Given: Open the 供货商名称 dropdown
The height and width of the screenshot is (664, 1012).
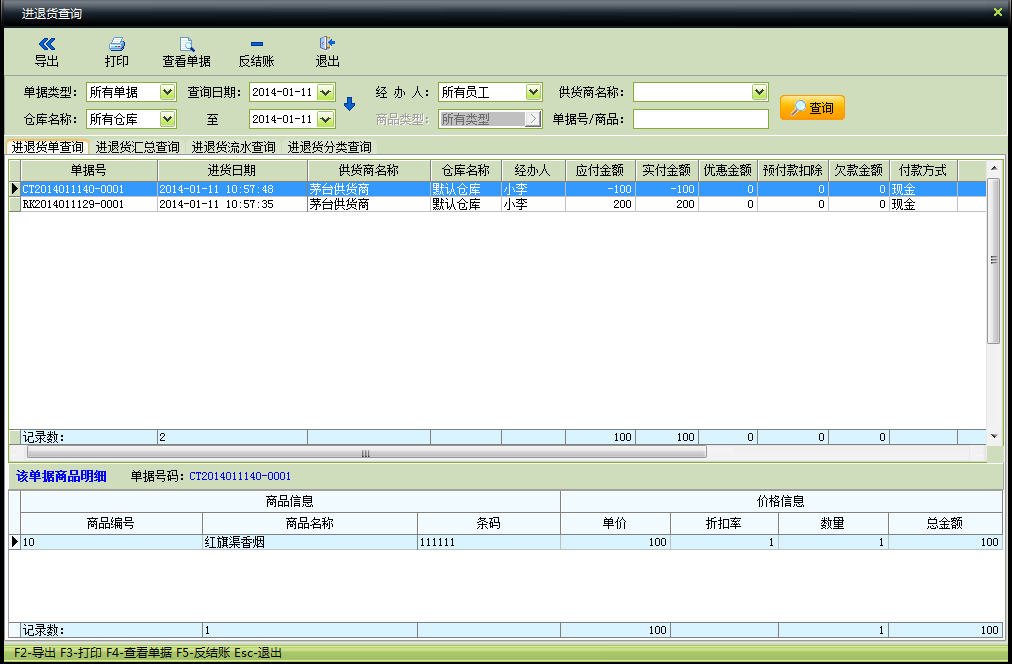Looking at the screenshot, I should 759,92.
